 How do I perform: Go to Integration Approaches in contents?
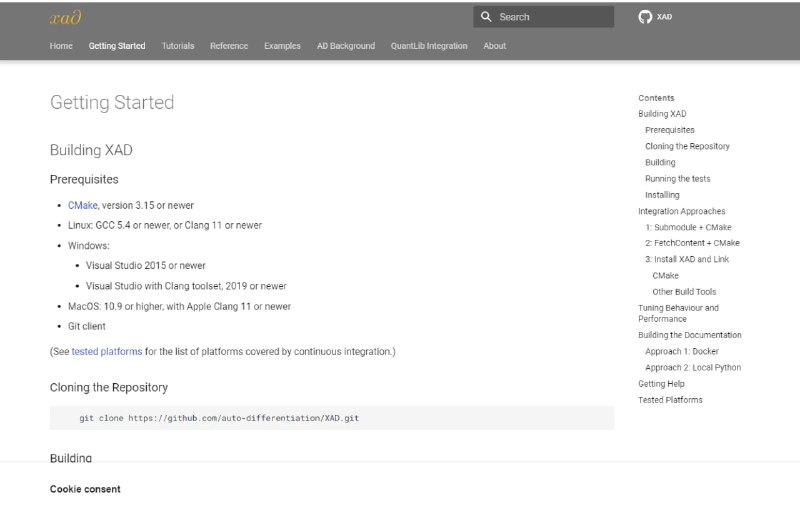(x=681, y=211)
